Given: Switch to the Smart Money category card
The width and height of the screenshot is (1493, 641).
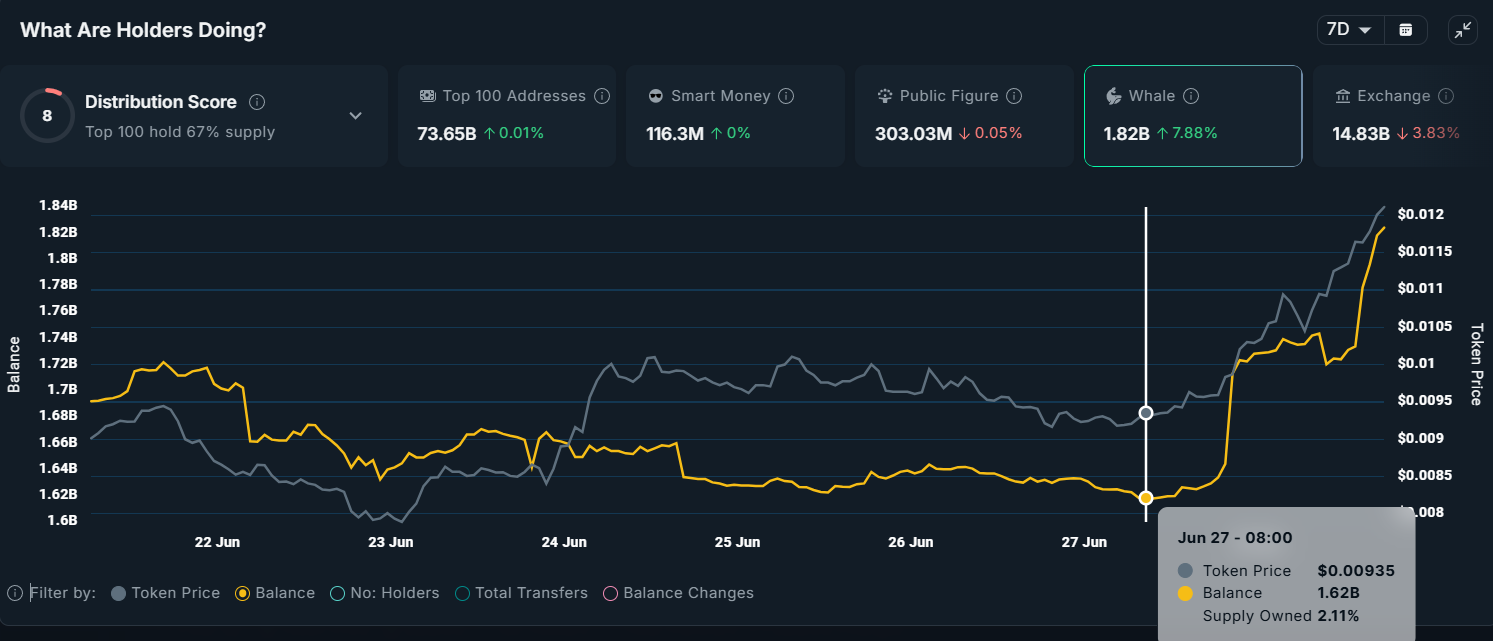Looking at the screenshot, I should click(735, 115).
